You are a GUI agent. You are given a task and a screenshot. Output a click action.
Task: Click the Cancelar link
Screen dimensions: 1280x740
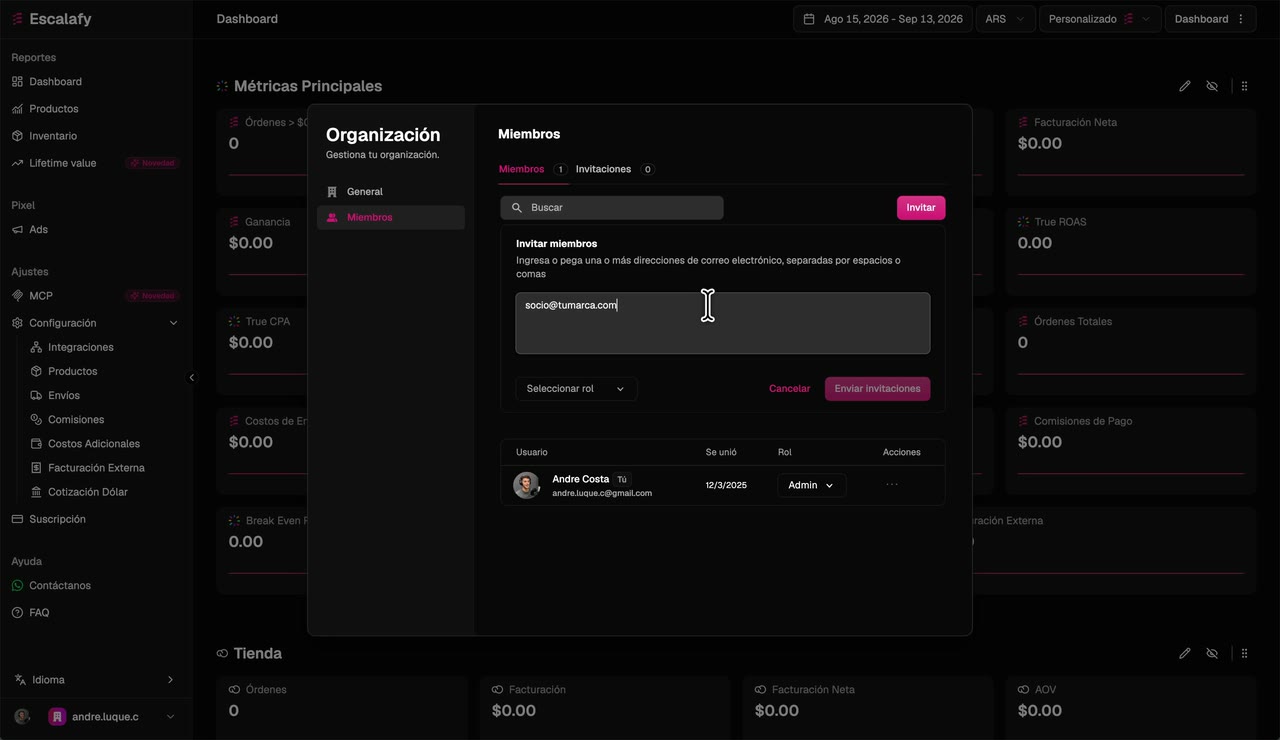[x=790, y=389]
